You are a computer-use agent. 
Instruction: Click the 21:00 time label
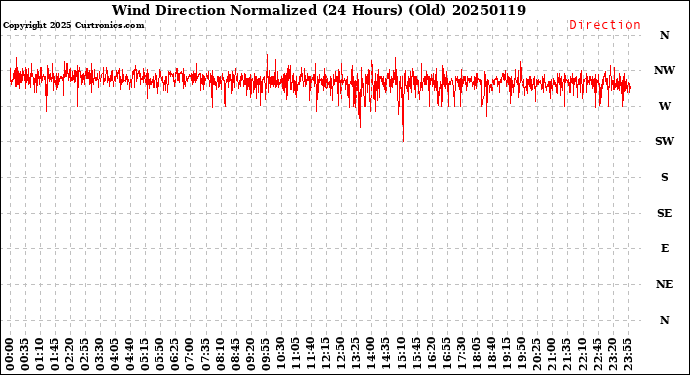tap(551, 354)
